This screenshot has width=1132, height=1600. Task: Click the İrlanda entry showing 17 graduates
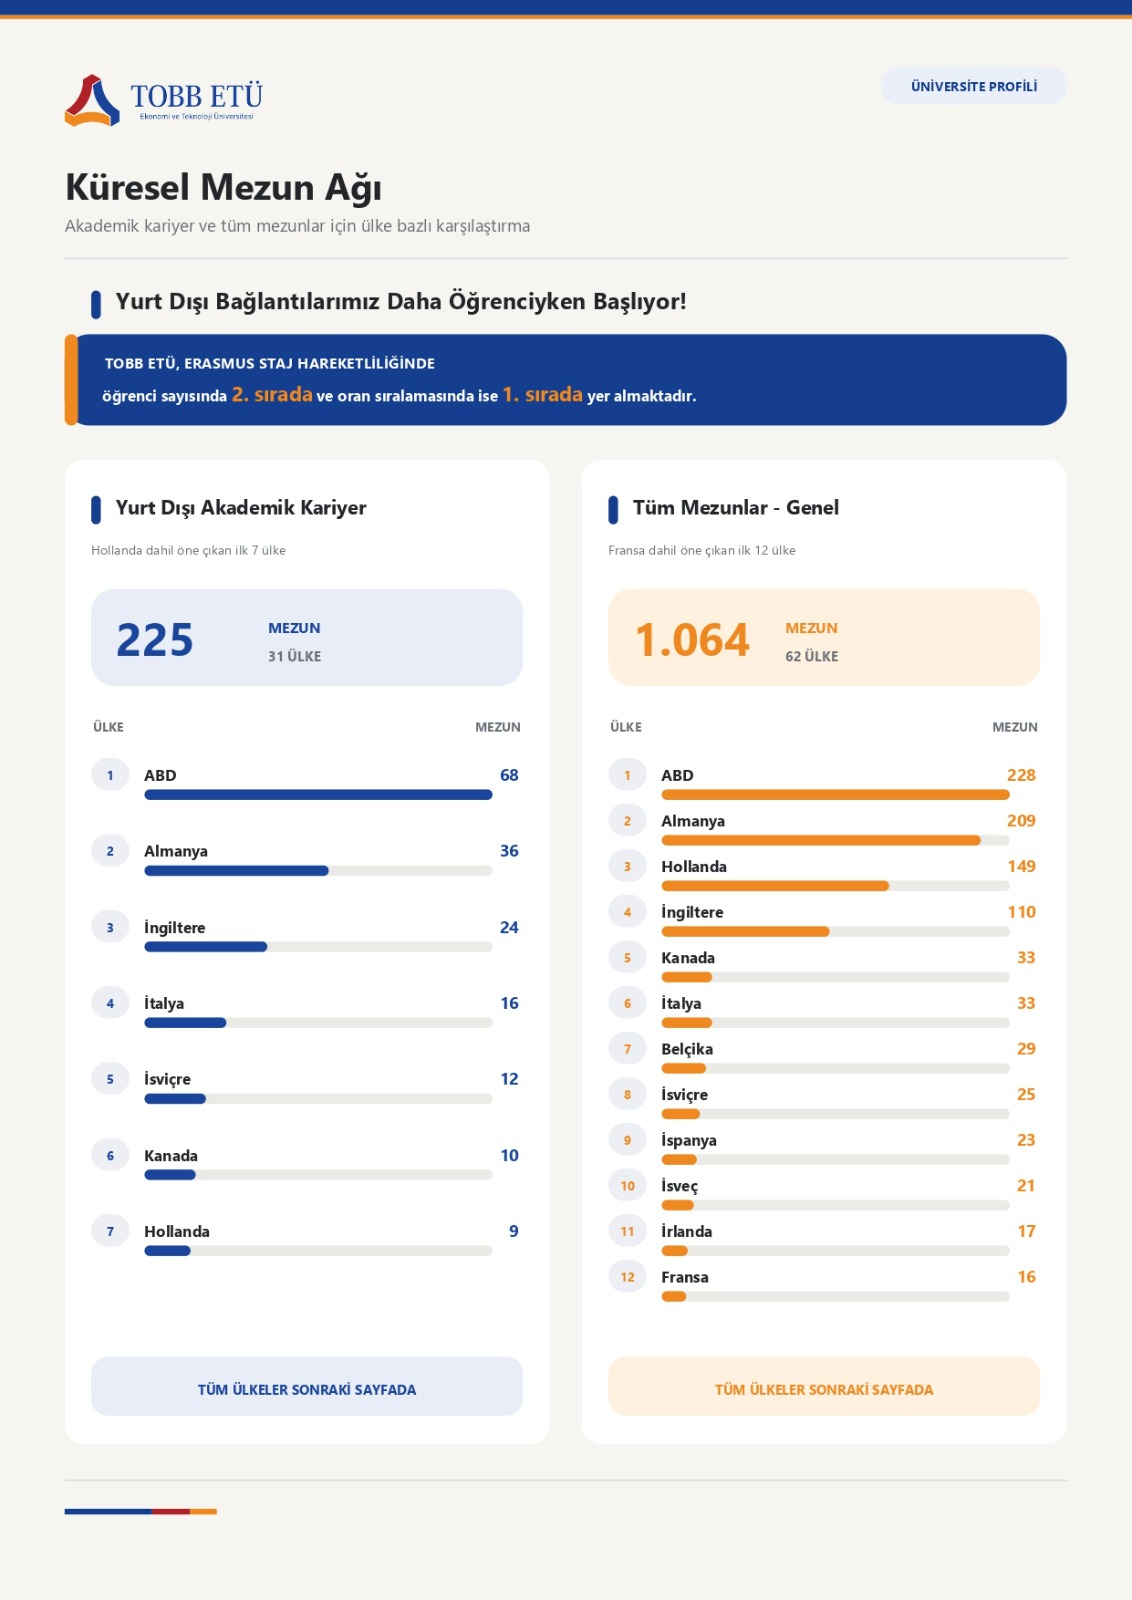pos(824,1238)
